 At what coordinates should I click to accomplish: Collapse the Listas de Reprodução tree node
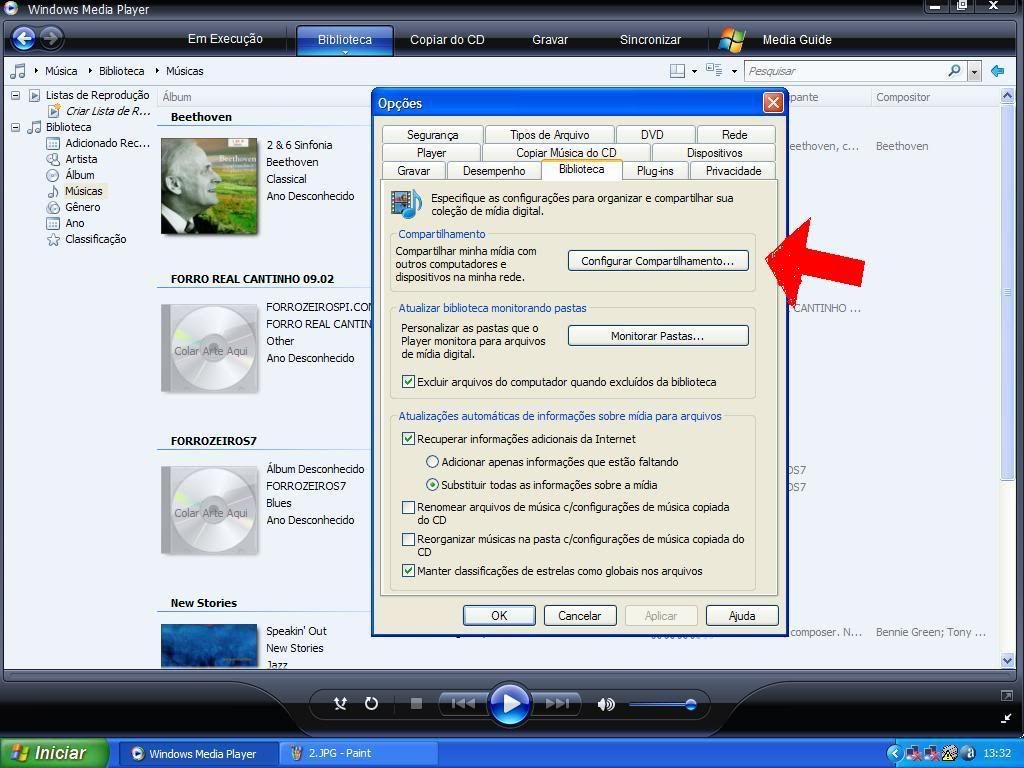(15, 95)
